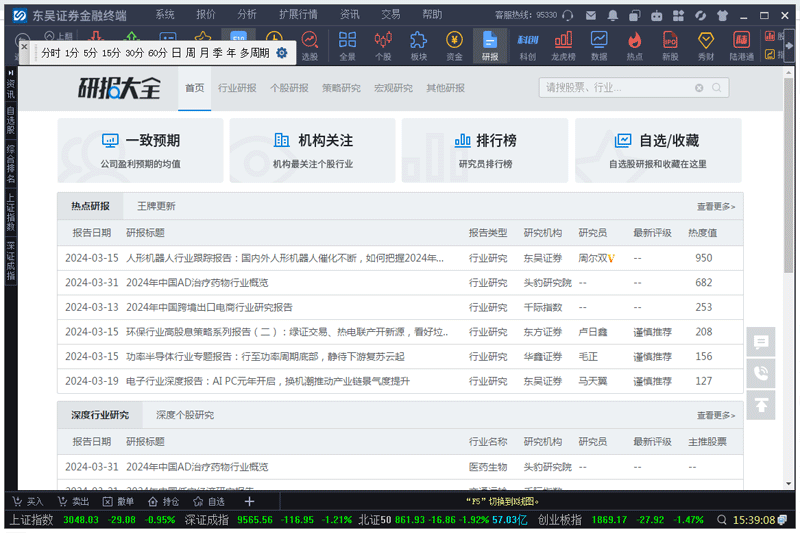Switch to the 王牌更新 tab
This screenshot has height=533, width=800.
[x=156, y=206]
